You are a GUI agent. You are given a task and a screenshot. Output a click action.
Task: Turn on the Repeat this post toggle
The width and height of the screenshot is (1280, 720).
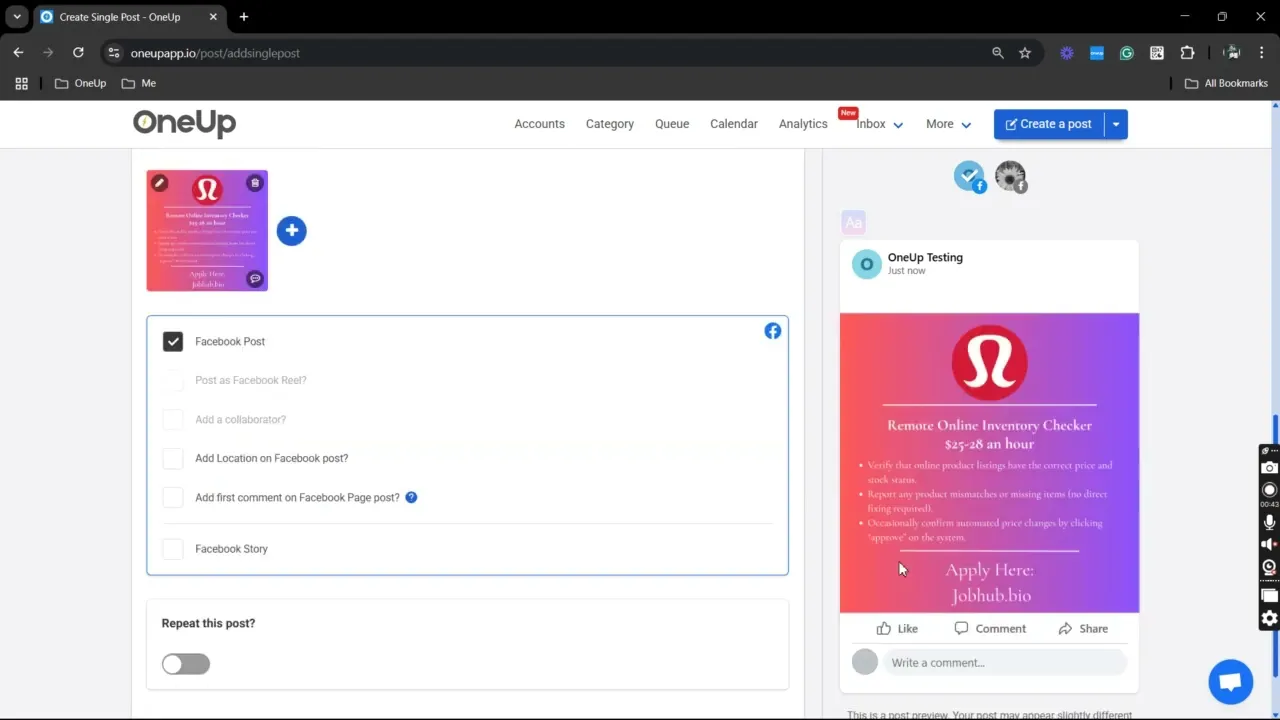tap(186, 664)
